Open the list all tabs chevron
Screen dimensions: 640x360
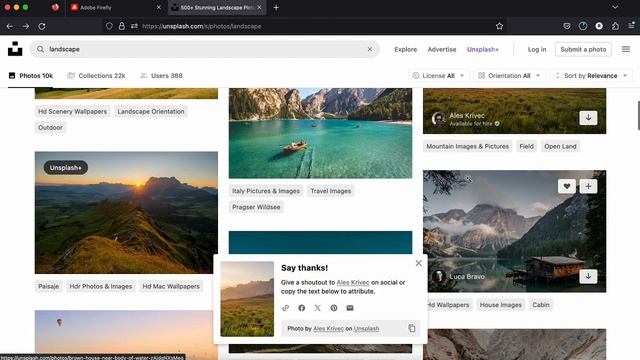pyautogui.click(x=615, y=7)
